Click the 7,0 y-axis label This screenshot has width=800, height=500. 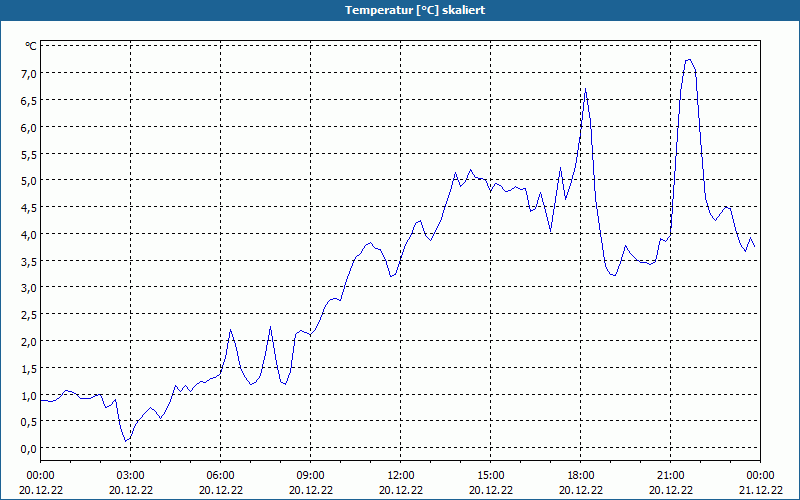point(29,73)
